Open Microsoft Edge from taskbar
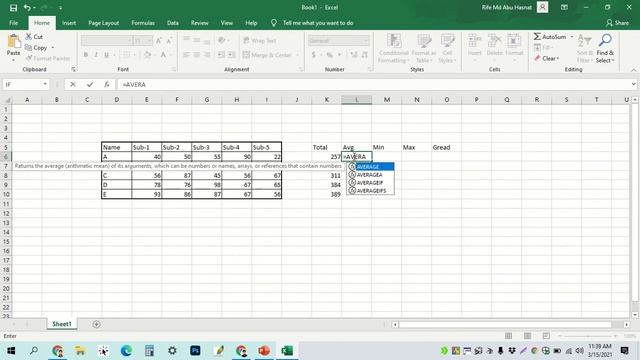This screenshot has width=640, height=360. [126, 351]
